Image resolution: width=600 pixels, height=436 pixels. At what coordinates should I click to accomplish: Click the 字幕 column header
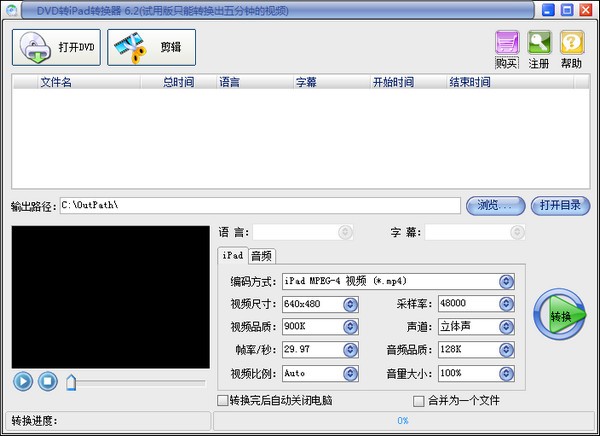[x=331, y=82]
